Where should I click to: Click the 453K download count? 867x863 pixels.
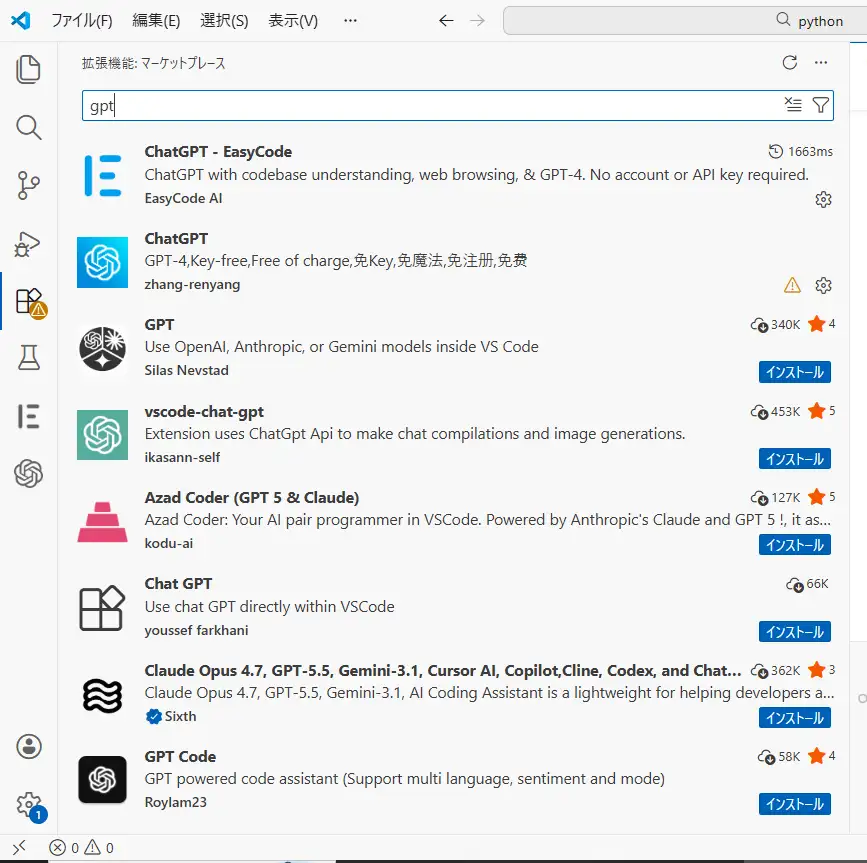tap(785, 411)
